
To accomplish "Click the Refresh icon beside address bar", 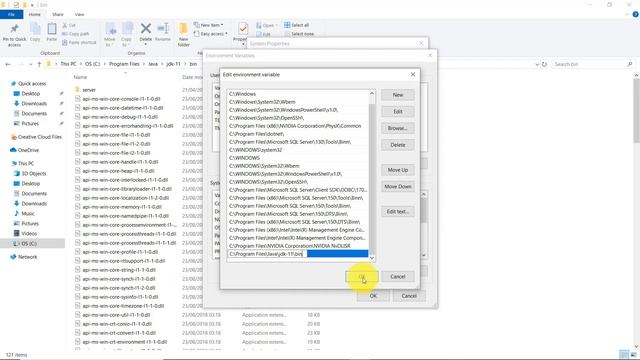I will pyautogui.click(x=544, y=64).
